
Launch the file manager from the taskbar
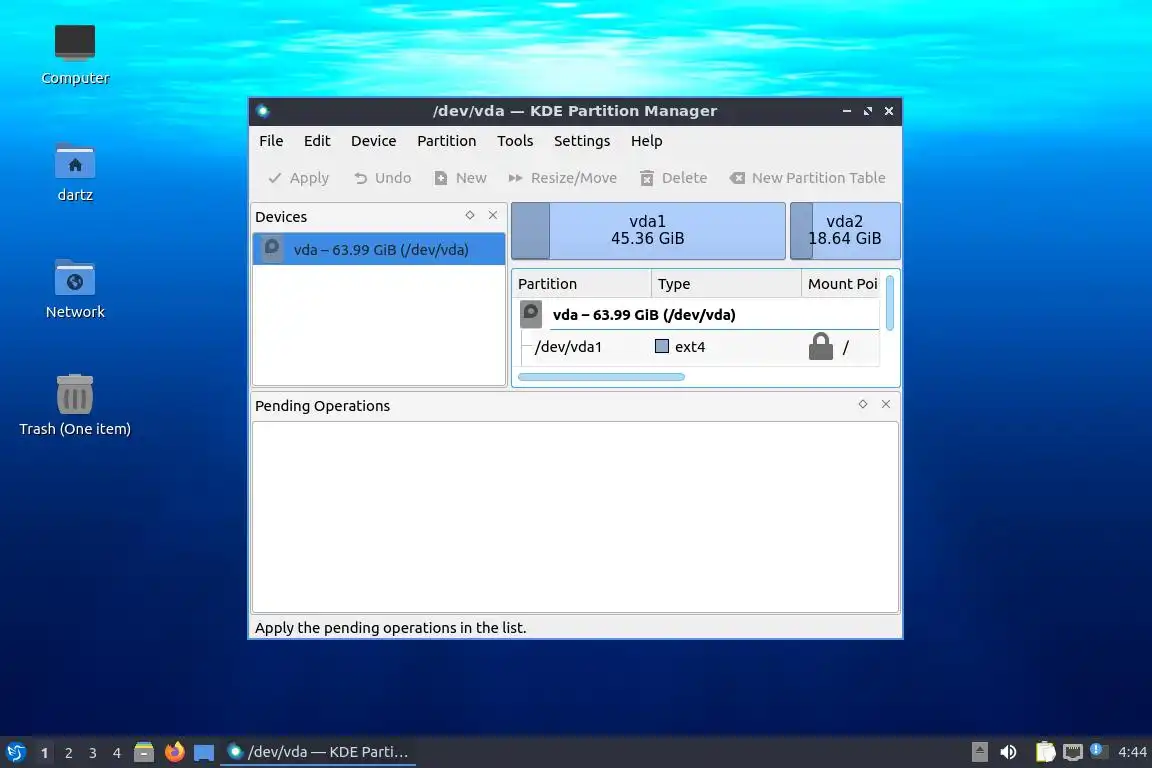coord(144,752)
